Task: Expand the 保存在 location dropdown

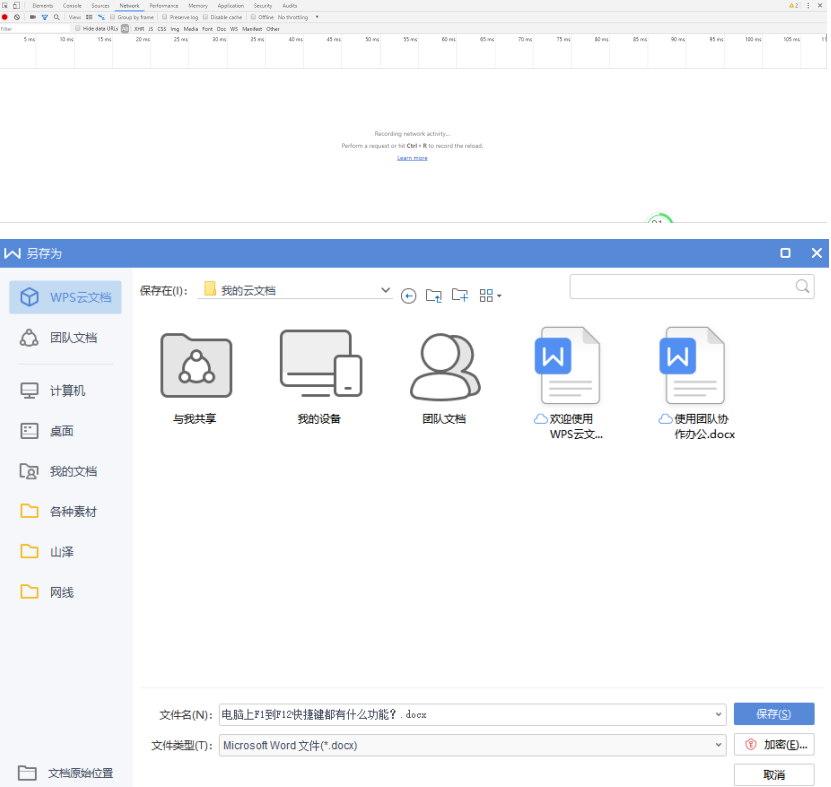Action: click(x=385, y=290)
